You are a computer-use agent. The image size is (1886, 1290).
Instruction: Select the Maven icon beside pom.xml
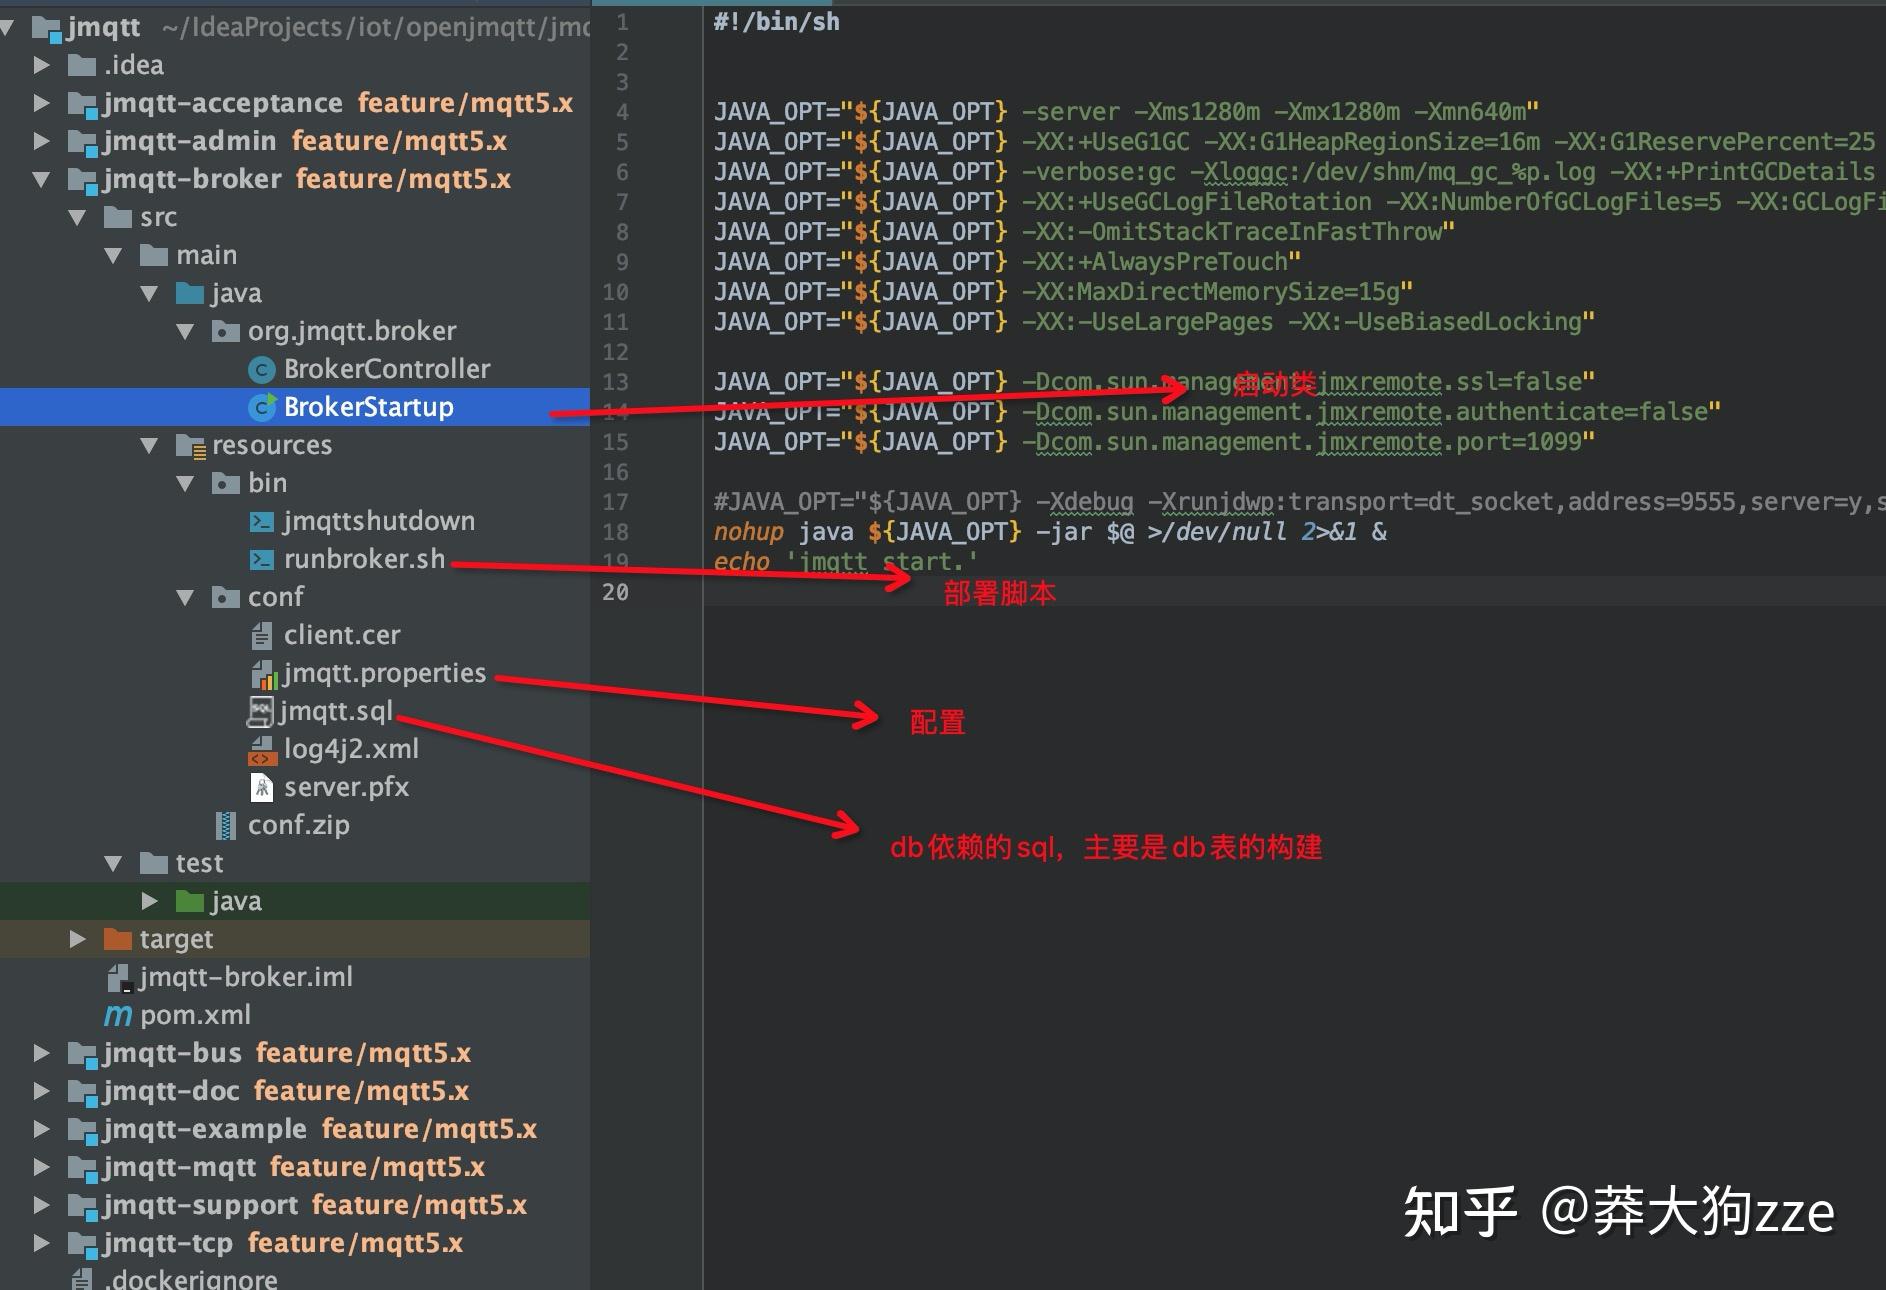(117, 1015)
